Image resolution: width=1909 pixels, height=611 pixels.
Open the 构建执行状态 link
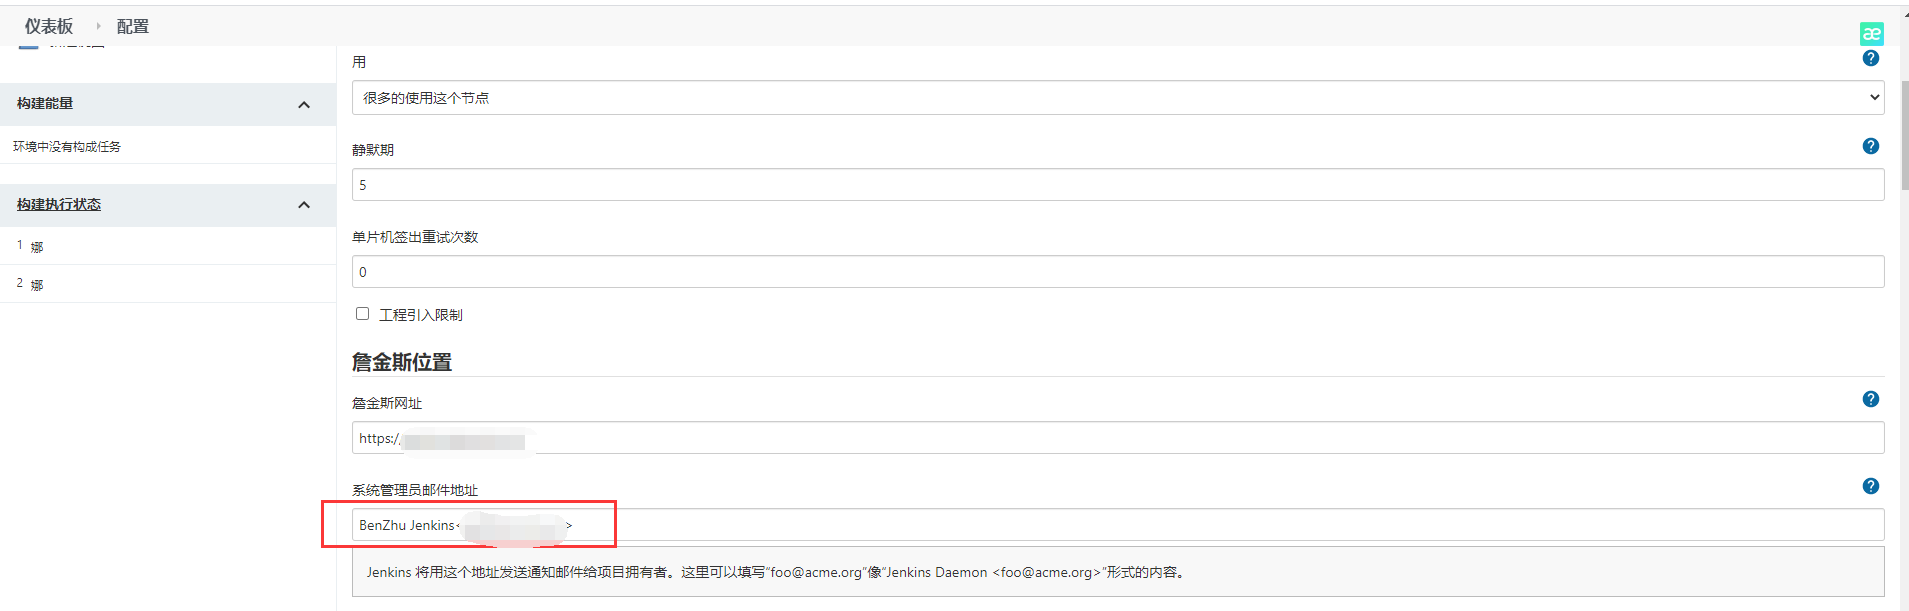click(59, 204)
